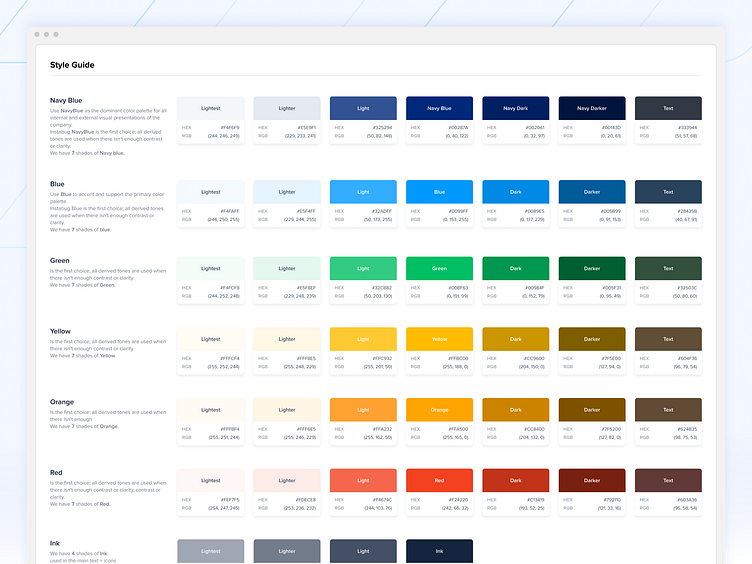The image size is (752, 564).
Task: Click the Green section heading on the left
Action: (x=61, y=260)
